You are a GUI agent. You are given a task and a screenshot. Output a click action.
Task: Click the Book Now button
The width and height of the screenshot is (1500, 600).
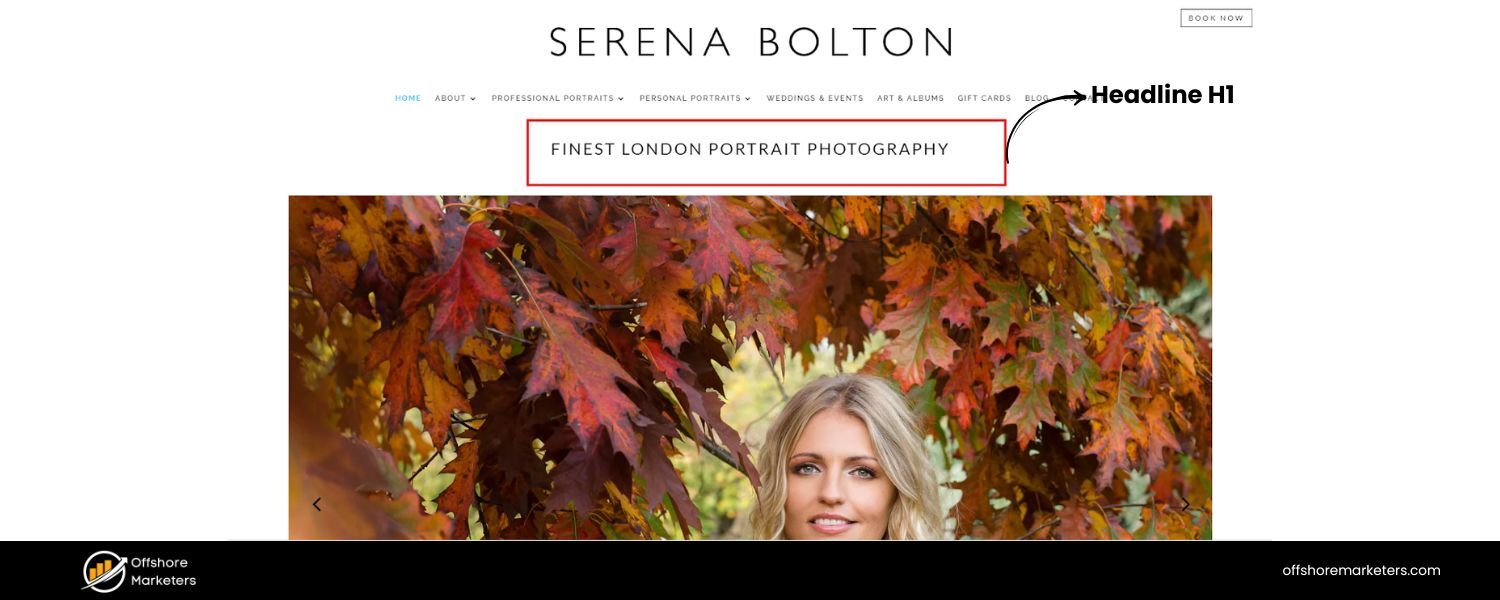pos(1216,18)
